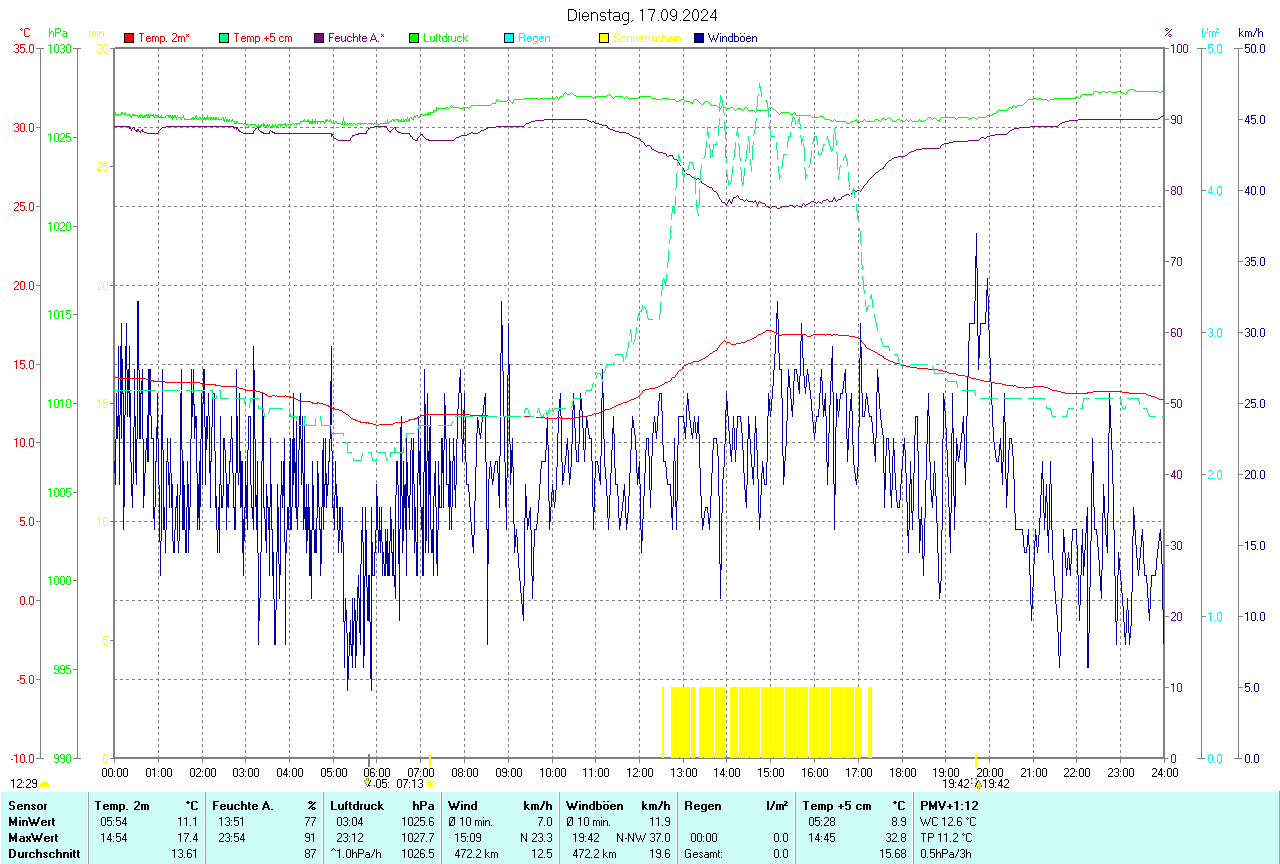Click the max gust value N-NW 37.0
The height and width of the screenshot is (864, 1280).
(643, 838)
